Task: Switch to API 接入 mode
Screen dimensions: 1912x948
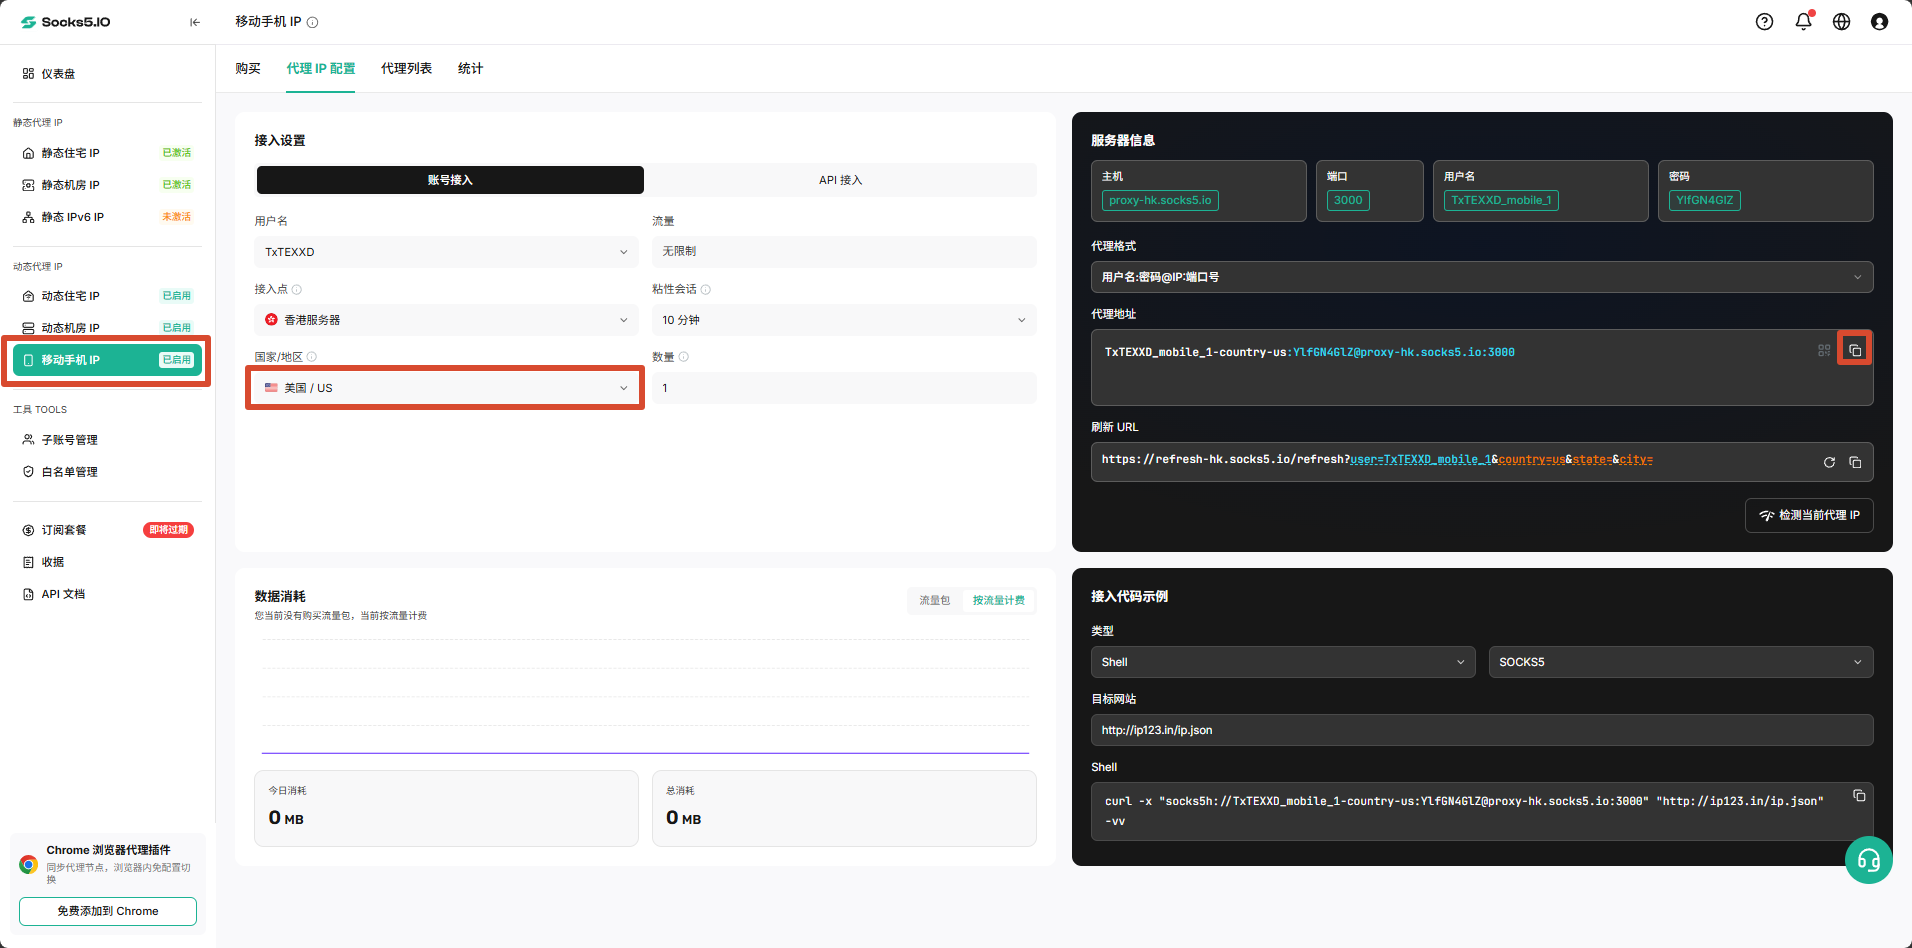Action: (x=840, y=180)
